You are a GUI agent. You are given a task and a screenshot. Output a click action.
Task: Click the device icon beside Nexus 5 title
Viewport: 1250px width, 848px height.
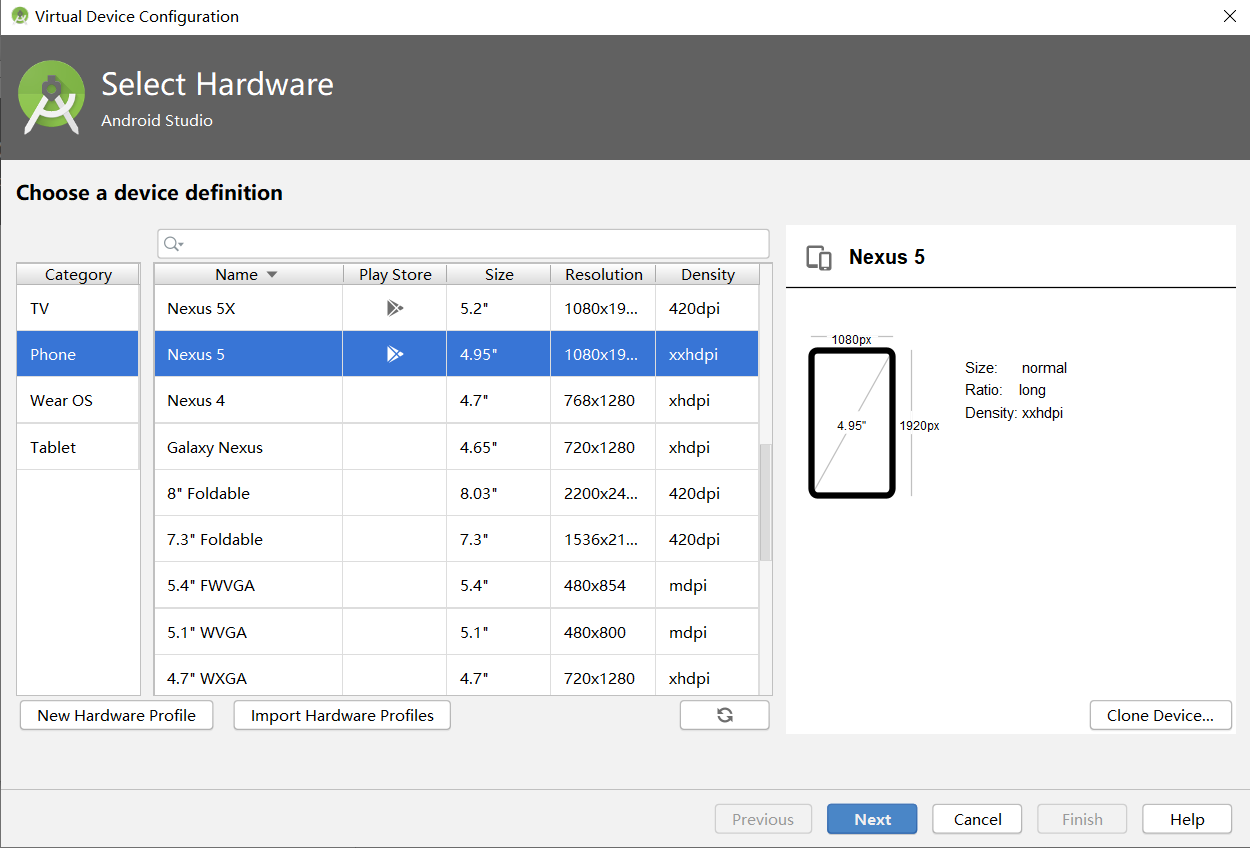pos(819,258)
